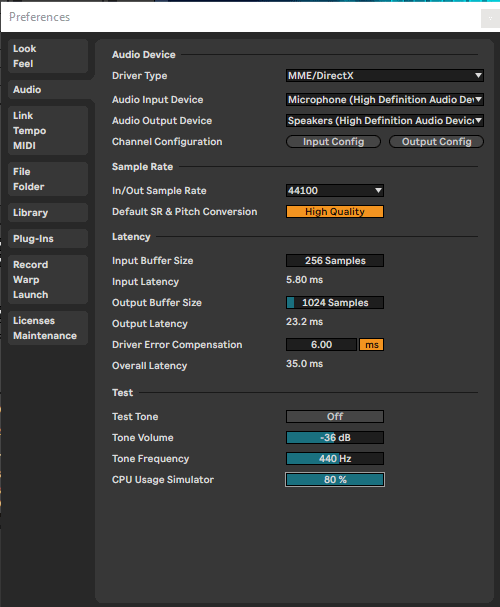The image size is (500, 607).
Task: Close the Preferences window
Action: 490,18
